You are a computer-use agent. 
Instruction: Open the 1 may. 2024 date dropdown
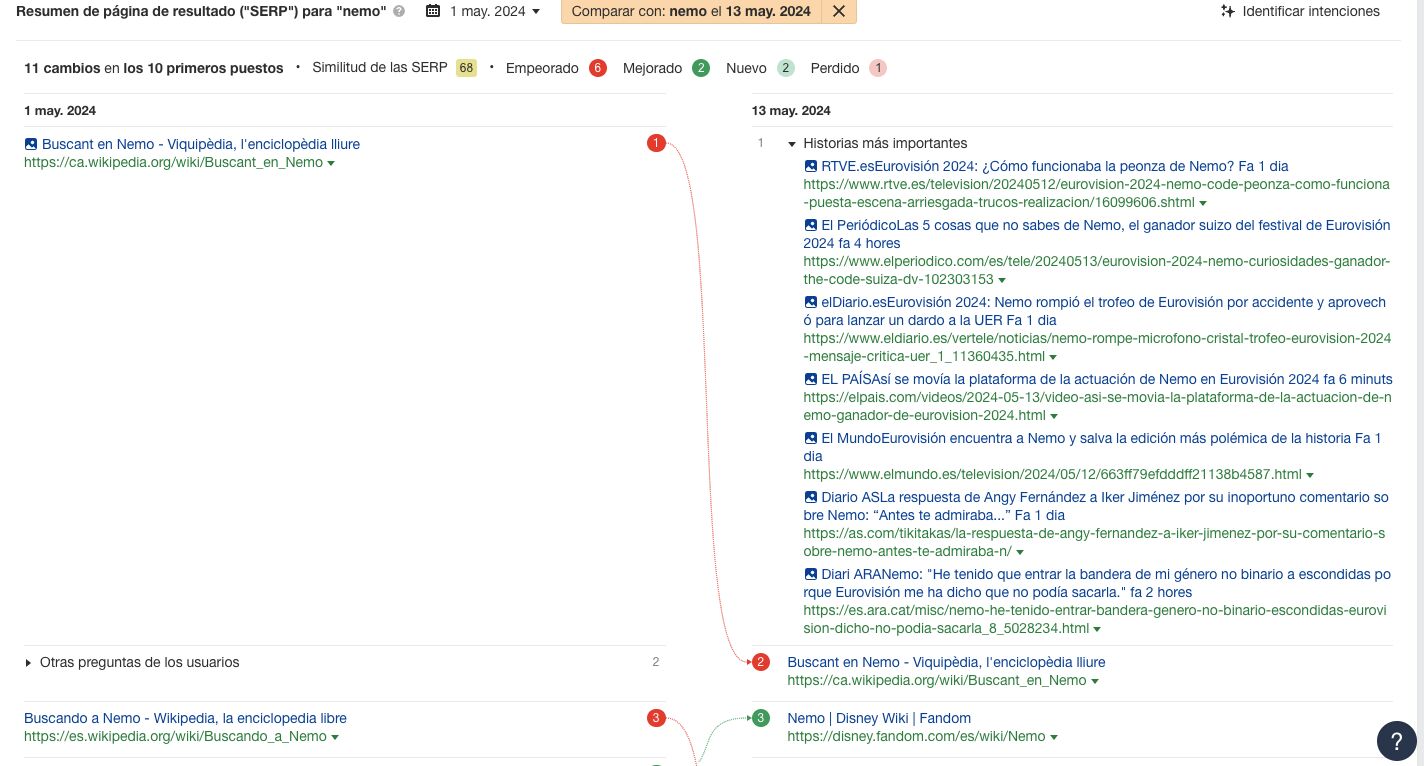tap(494, 11)
